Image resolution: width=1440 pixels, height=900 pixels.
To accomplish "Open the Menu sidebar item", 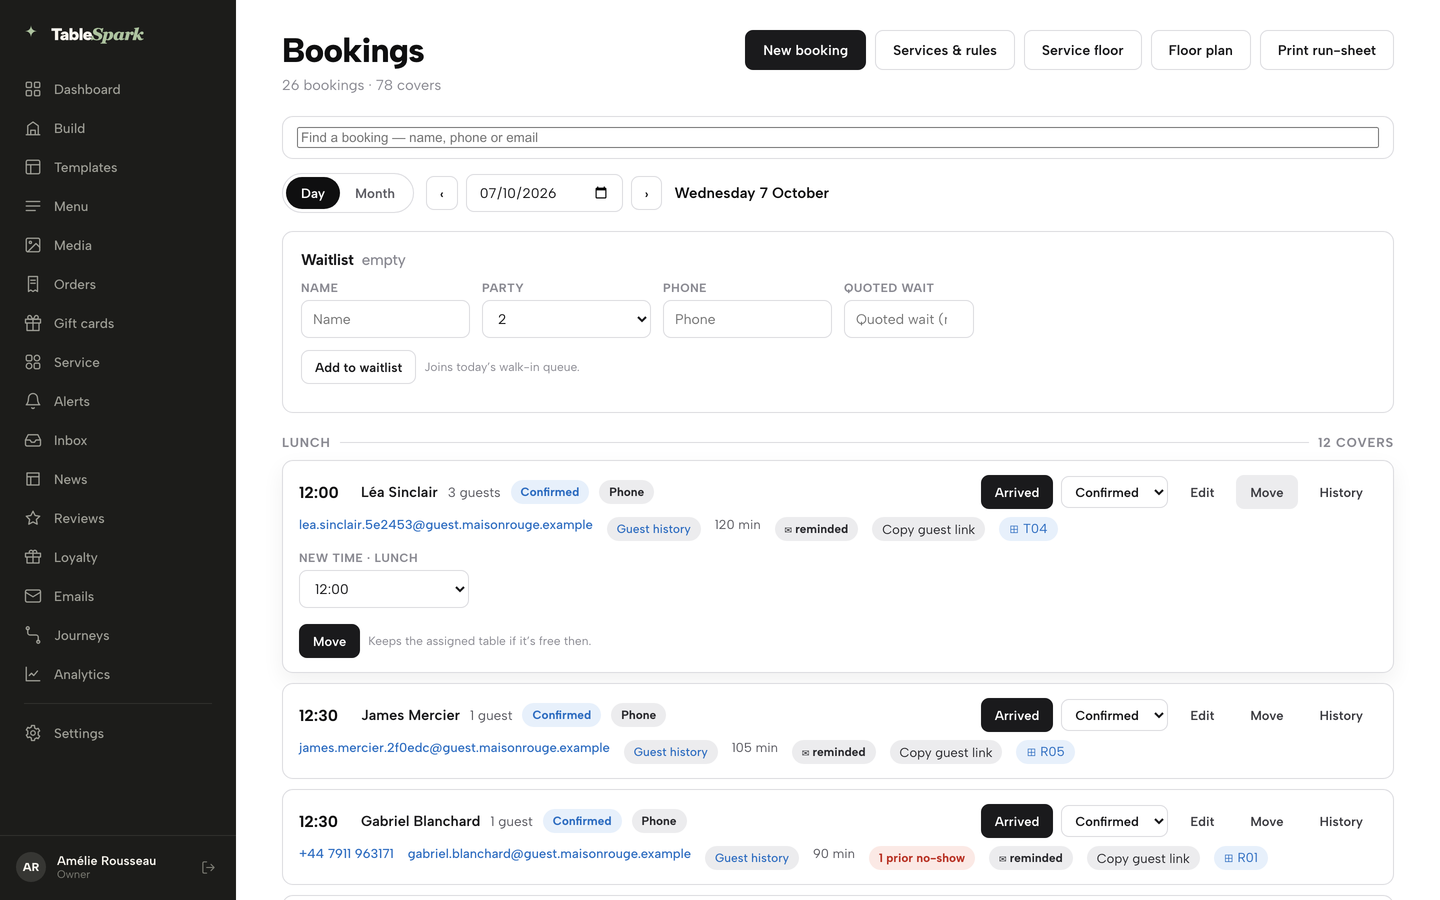I will click(x=118, y=206).
